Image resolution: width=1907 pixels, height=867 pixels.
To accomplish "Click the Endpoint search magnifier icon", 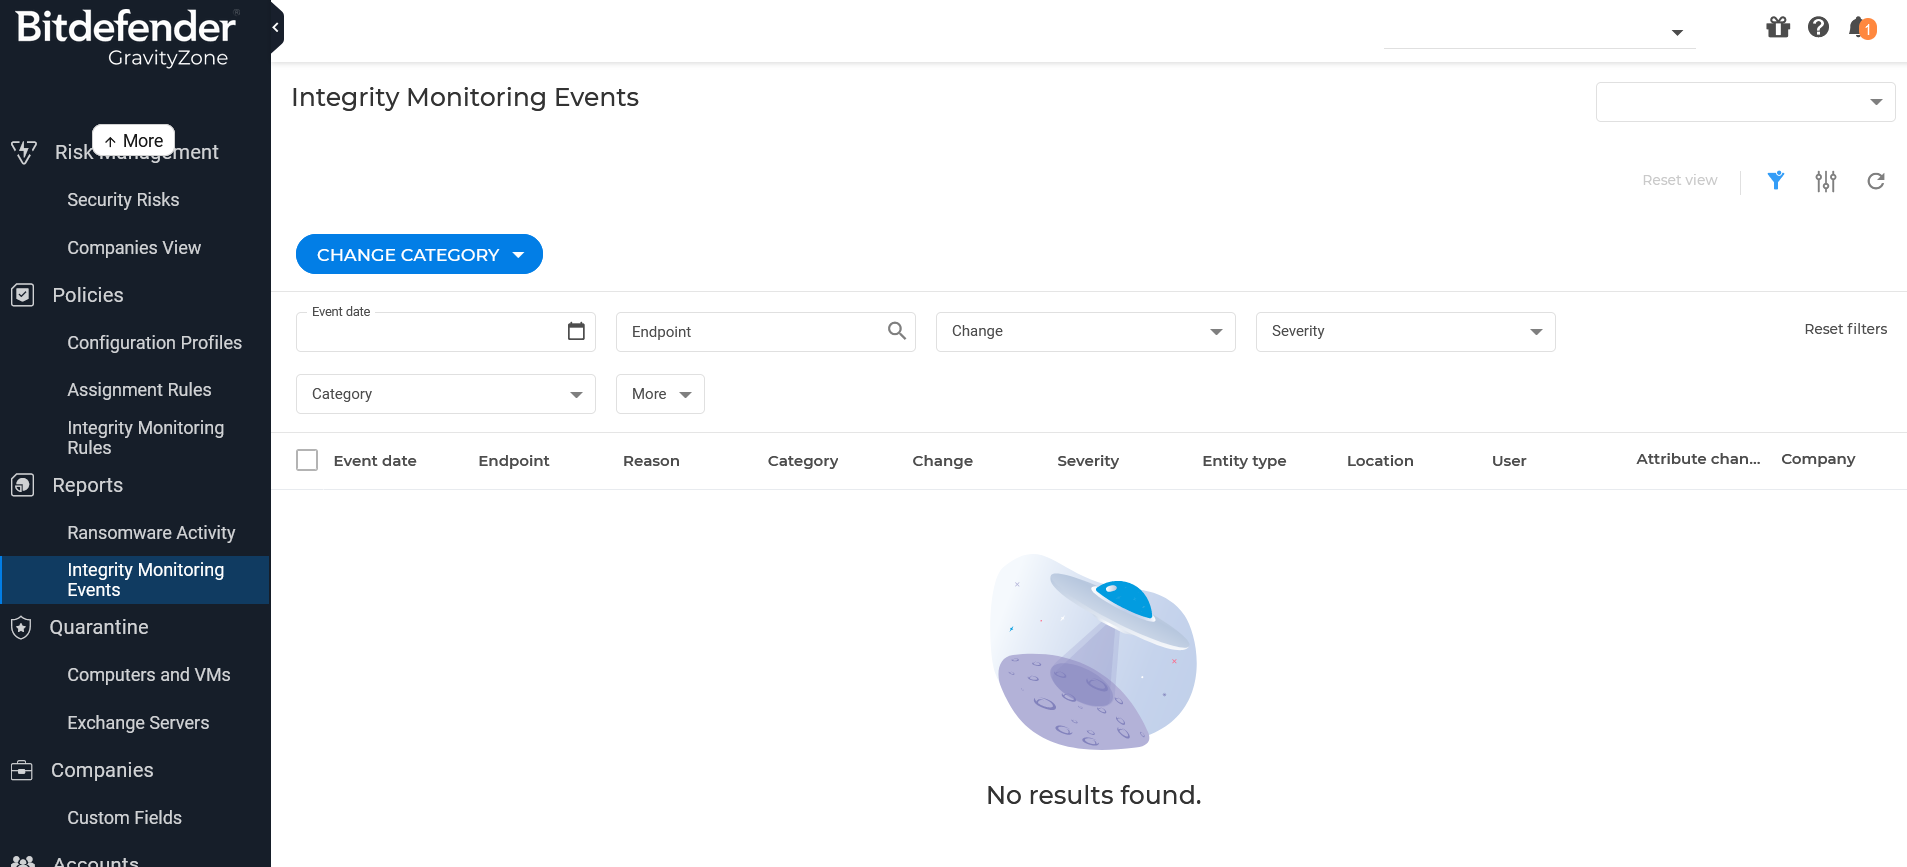I will [896, 331].
